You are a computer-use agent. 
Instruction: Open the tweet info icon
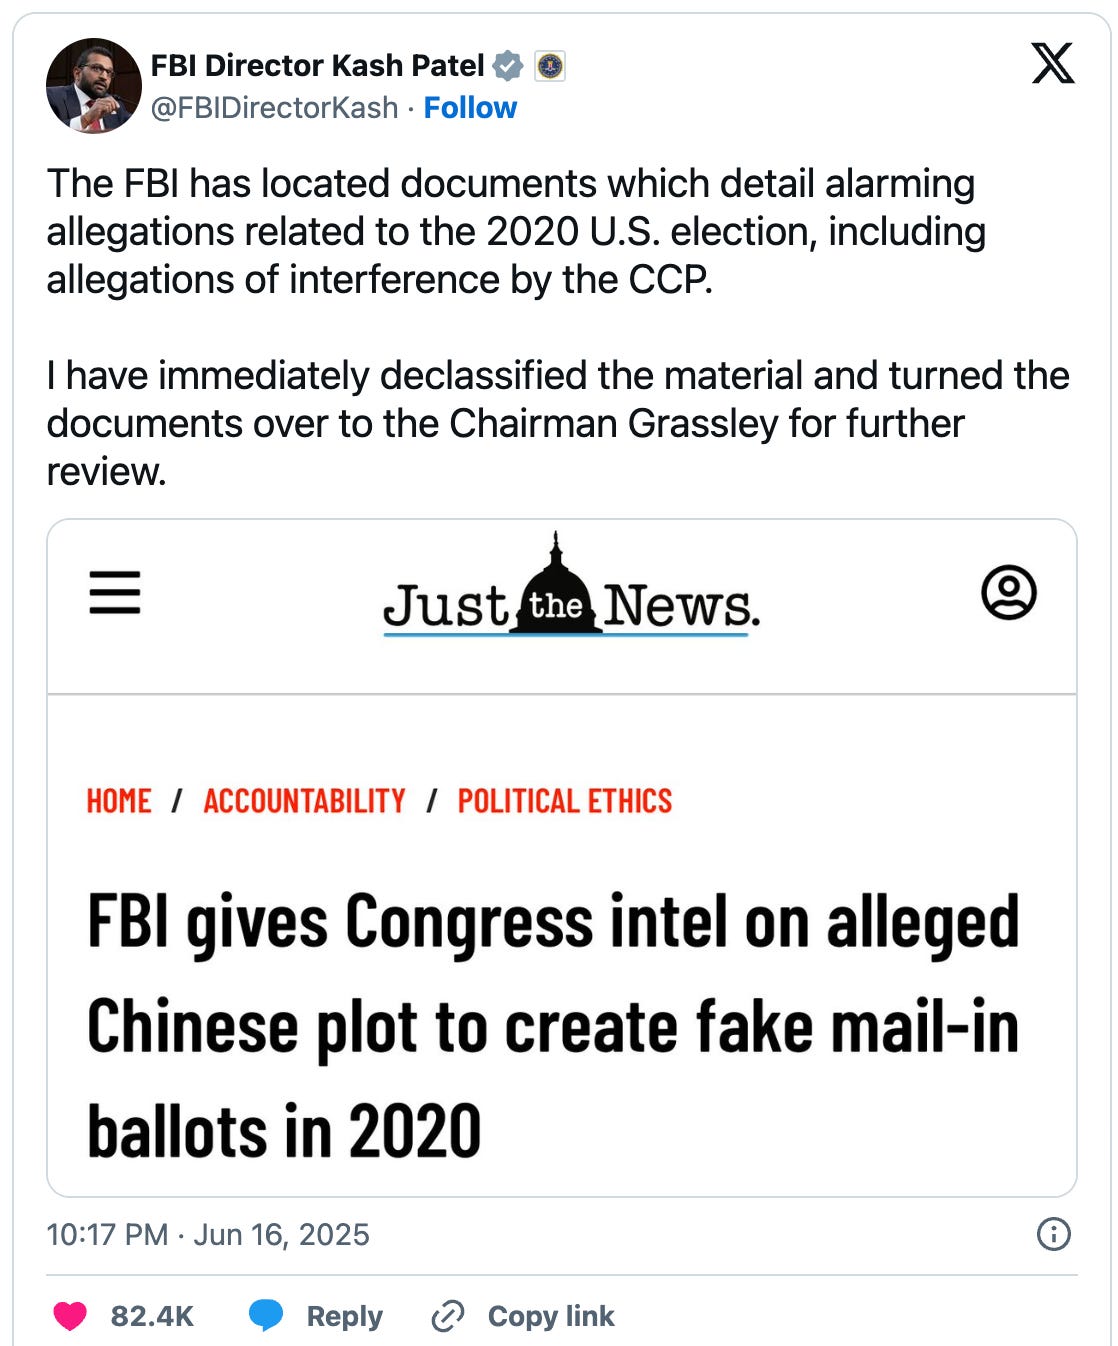tap(1054, 1234)
